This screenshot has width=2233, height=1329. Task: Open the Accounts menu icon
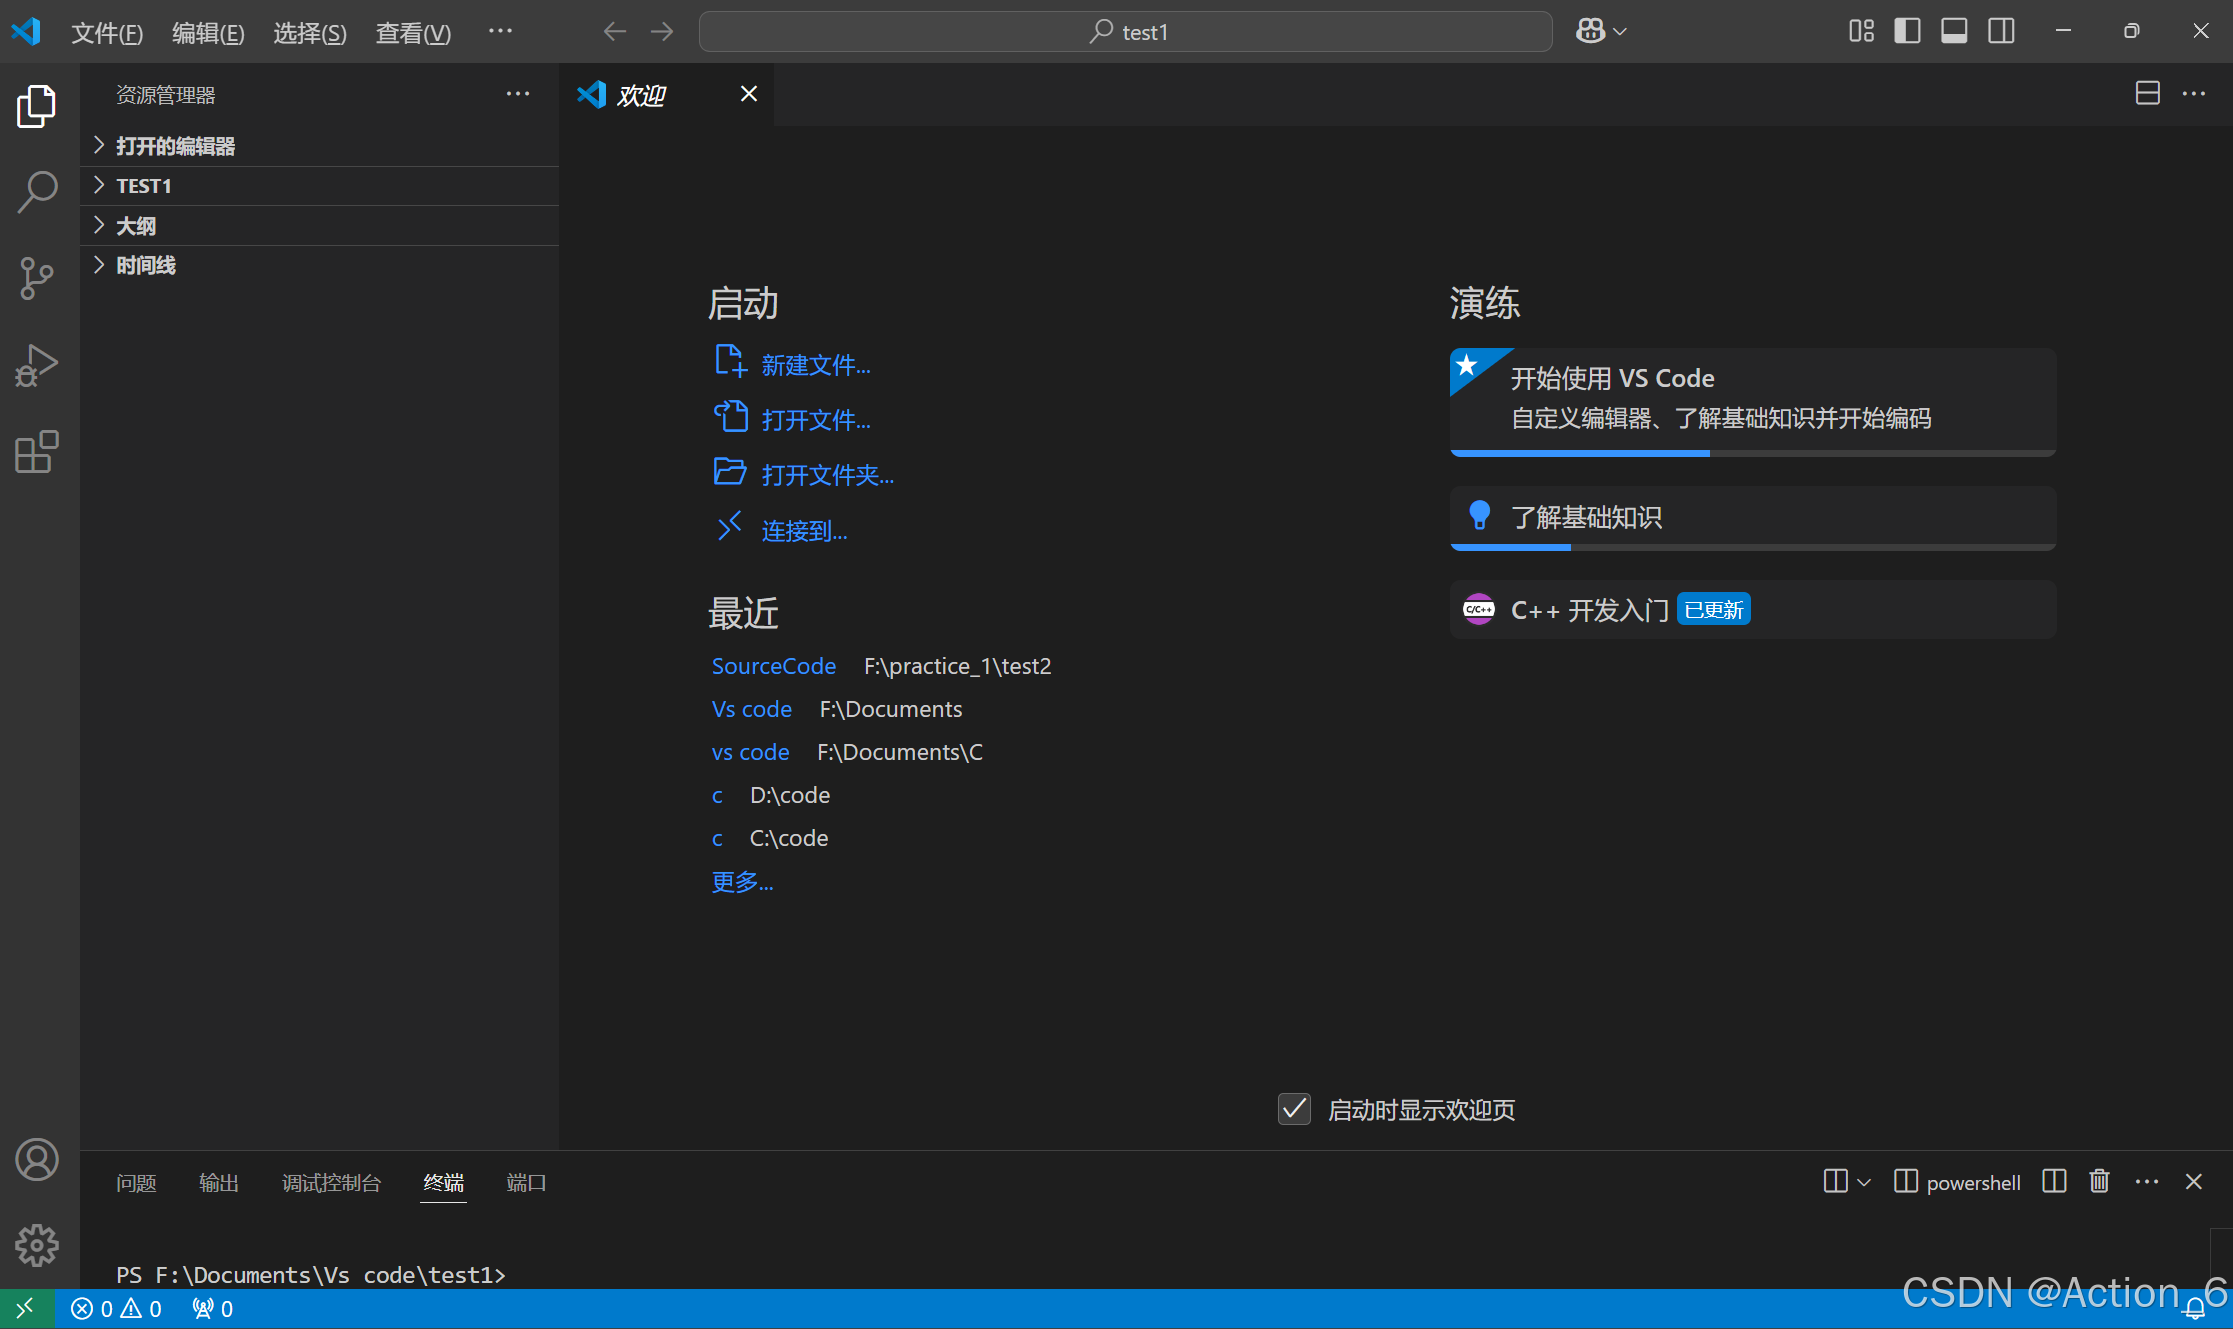[x=37, y=1160]
